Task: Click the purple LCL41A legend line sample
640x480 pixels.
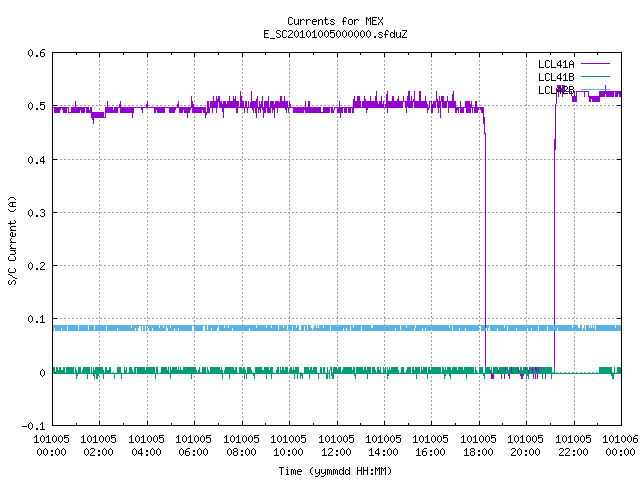Action: 596,64
